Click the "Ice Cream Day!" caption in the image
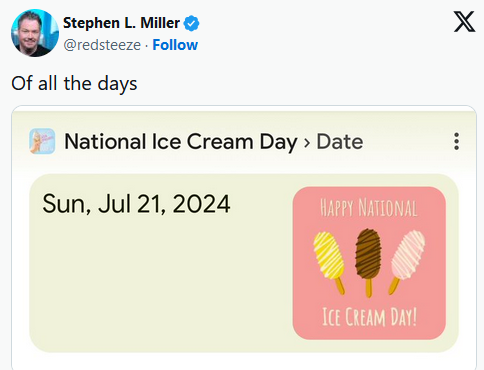 pos(369,317)
